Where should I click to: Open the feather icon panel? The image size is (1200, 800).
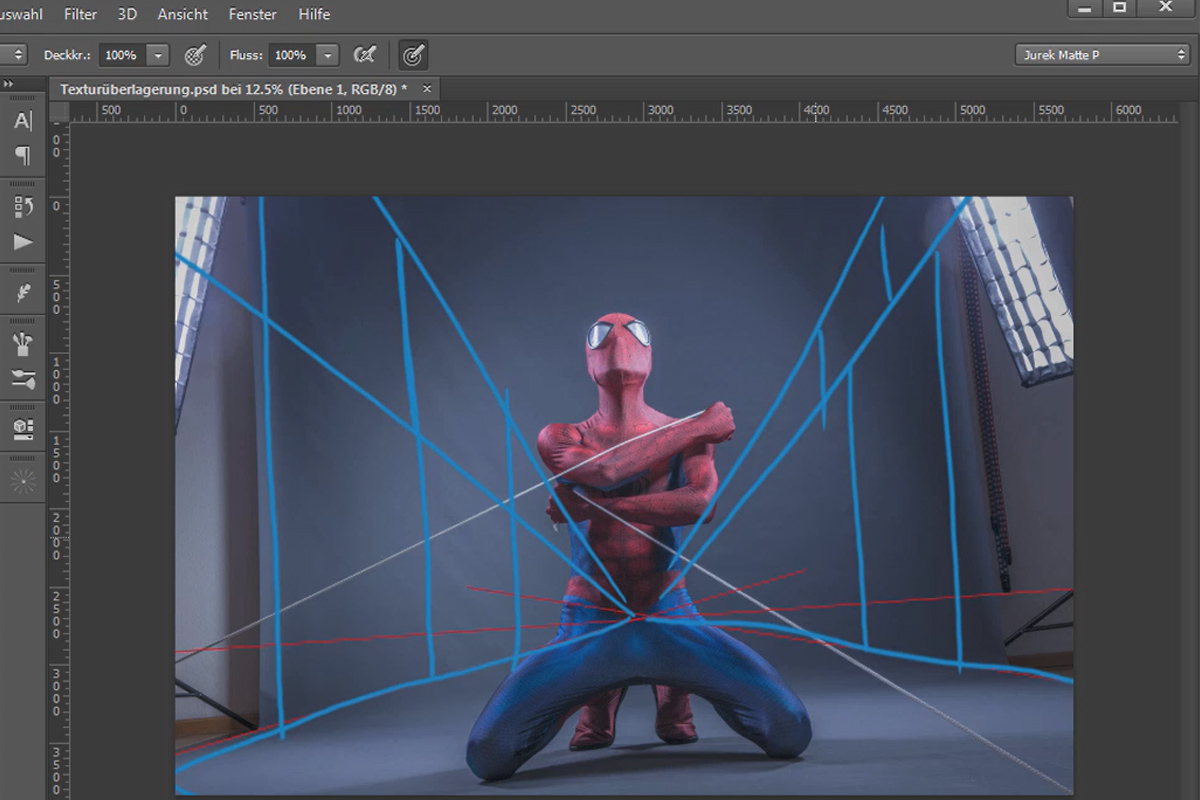(23, 293)
